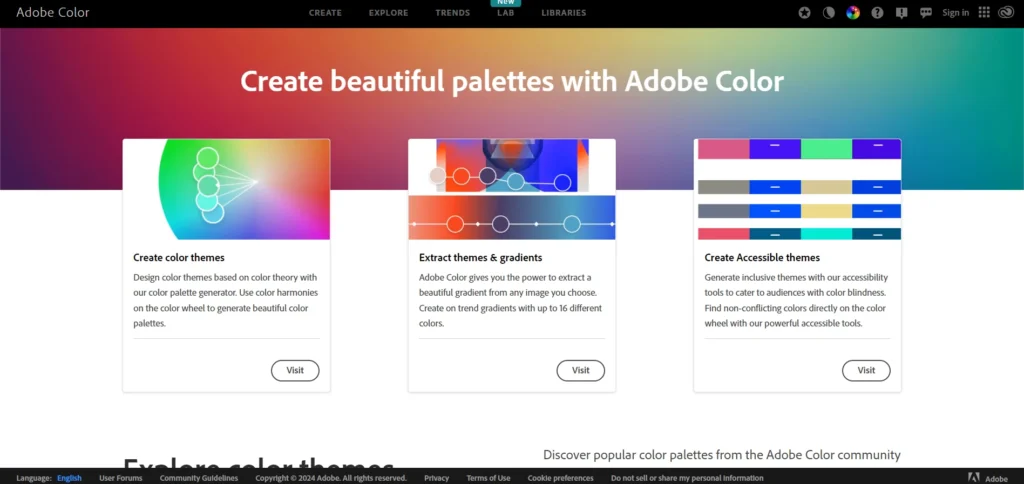The width and height of the screenshot is (1024, 484).
Task: Visit the Create color themes tool
Action: tap(295, 370)
